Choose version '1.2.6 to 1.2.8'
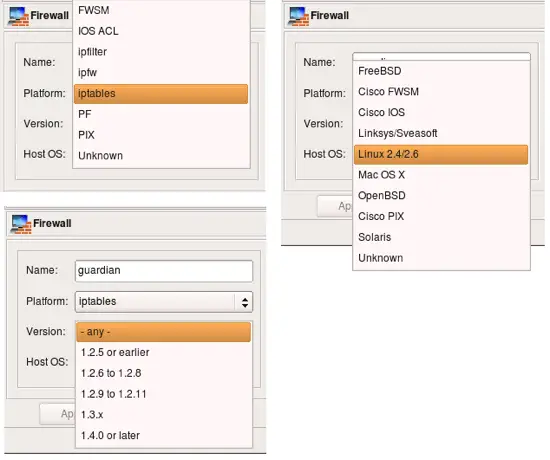Viewport: 550px width, 460px height. 164,373
